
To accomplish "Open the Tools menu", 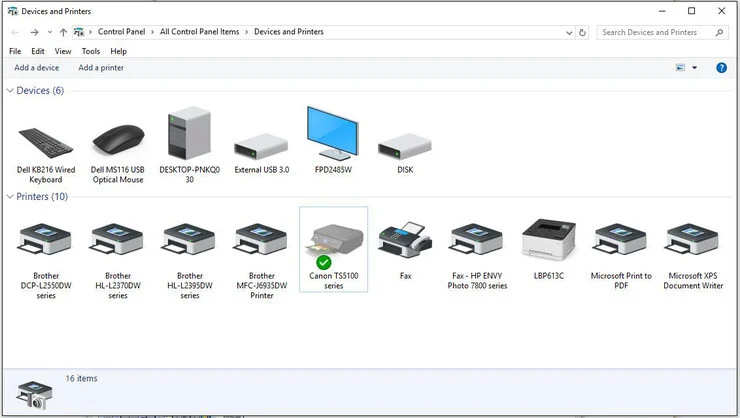I will [x=91, y=51].
